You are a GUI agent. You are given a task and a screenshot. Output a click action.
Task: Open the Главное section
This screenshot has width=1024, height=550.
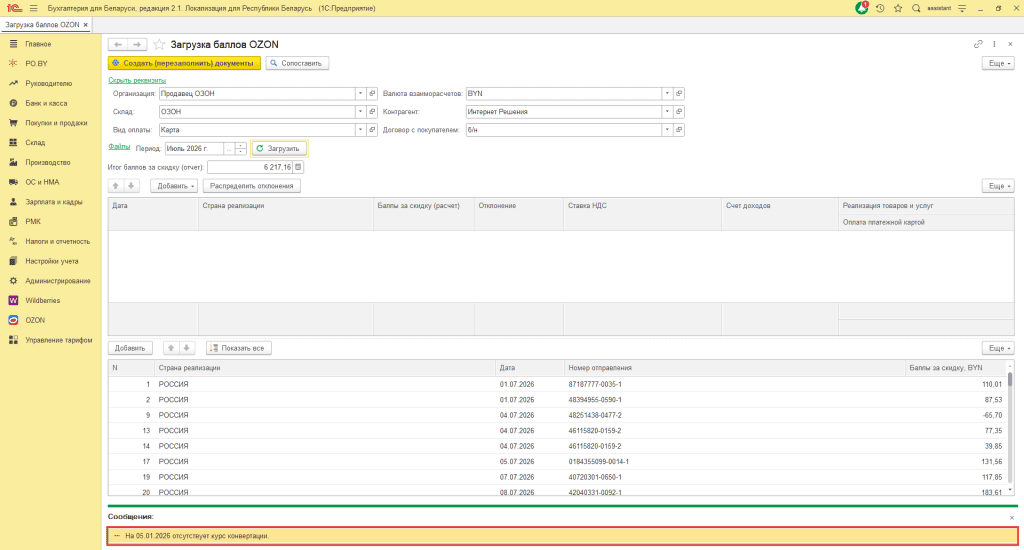39,44
